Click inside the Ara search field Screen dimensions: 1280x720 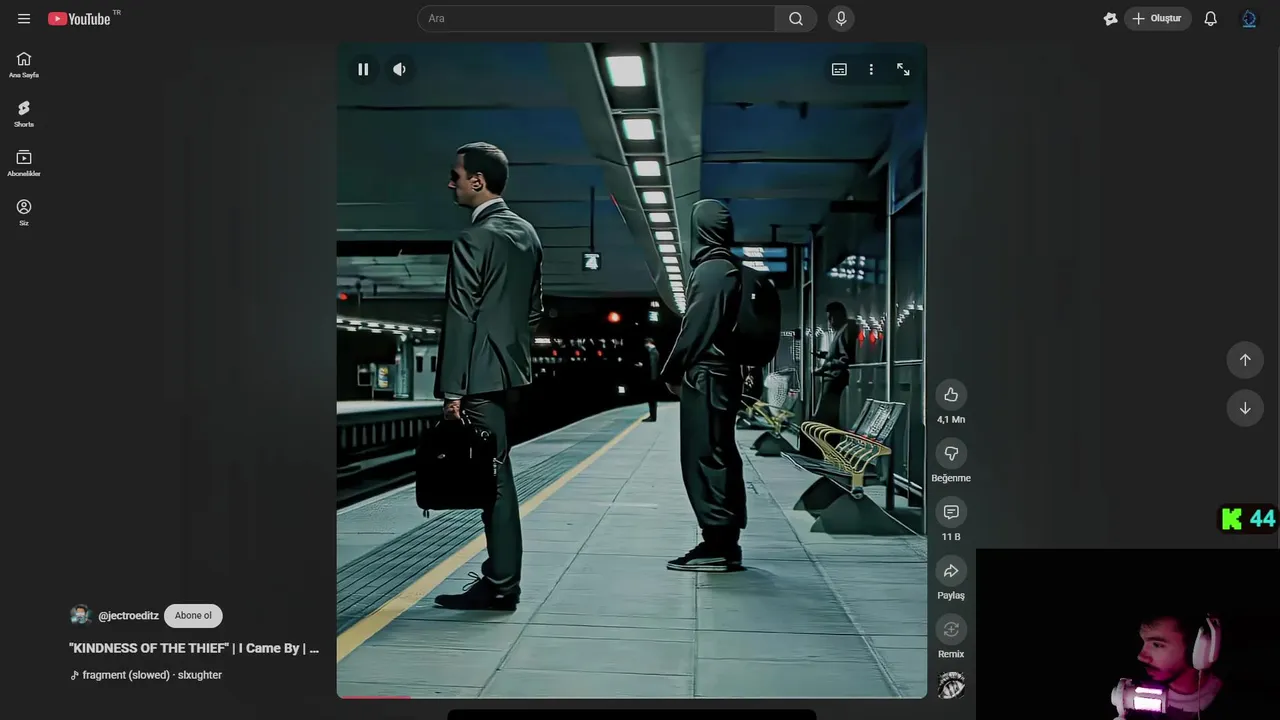596,18
